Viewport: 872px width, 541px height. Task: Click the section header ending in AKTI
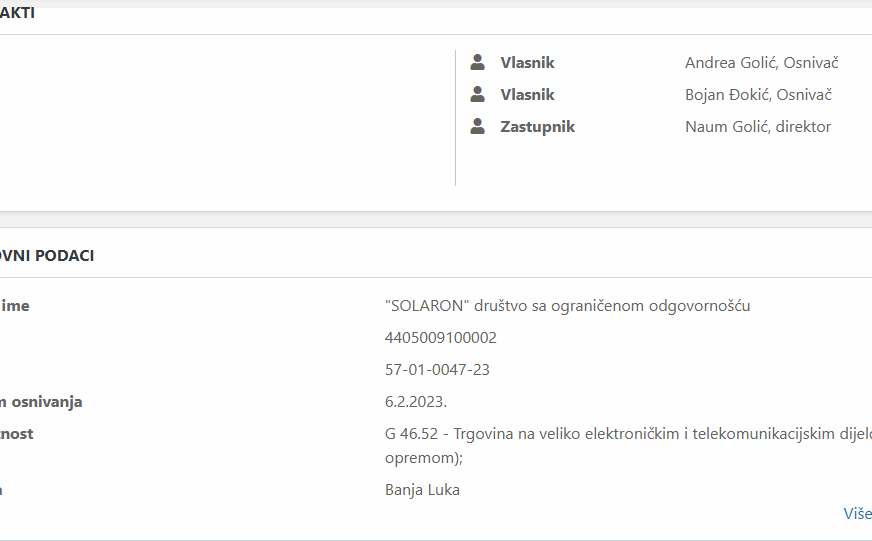point(17,14)
